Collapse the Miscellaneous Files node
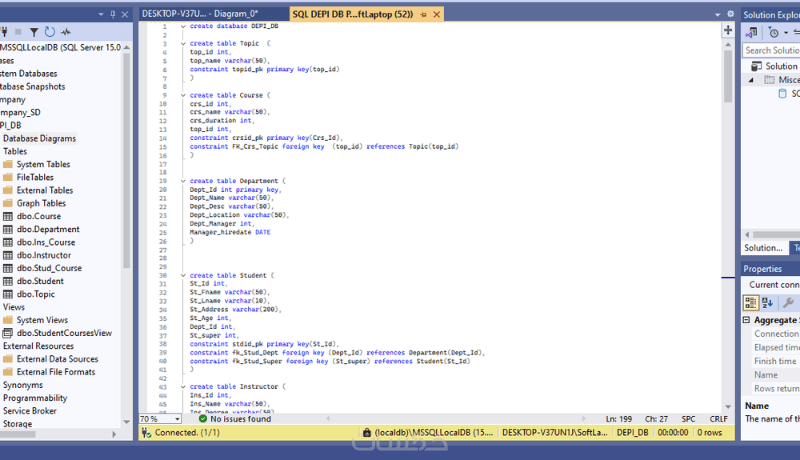Image resolution: width=800 pixels, height=460 pixels. (x=751, y=80)
